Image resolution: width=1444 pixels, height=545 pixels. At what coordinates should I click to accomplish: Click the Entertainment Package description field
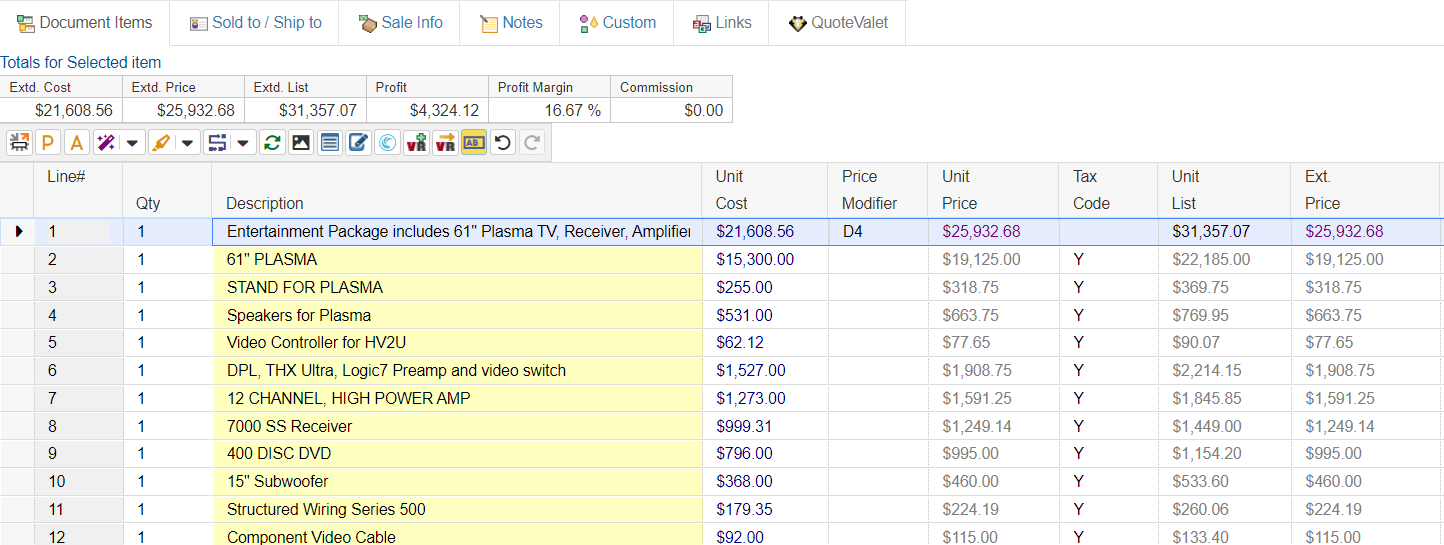[x=457, y=232]
